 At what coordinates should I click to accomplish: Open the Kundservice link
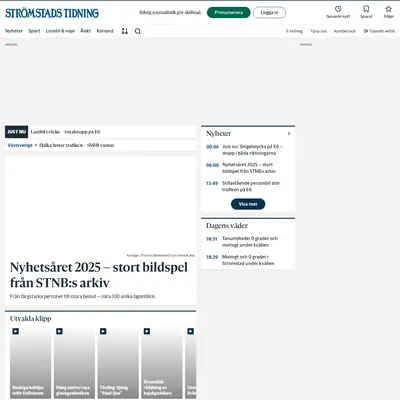(345, 31)
